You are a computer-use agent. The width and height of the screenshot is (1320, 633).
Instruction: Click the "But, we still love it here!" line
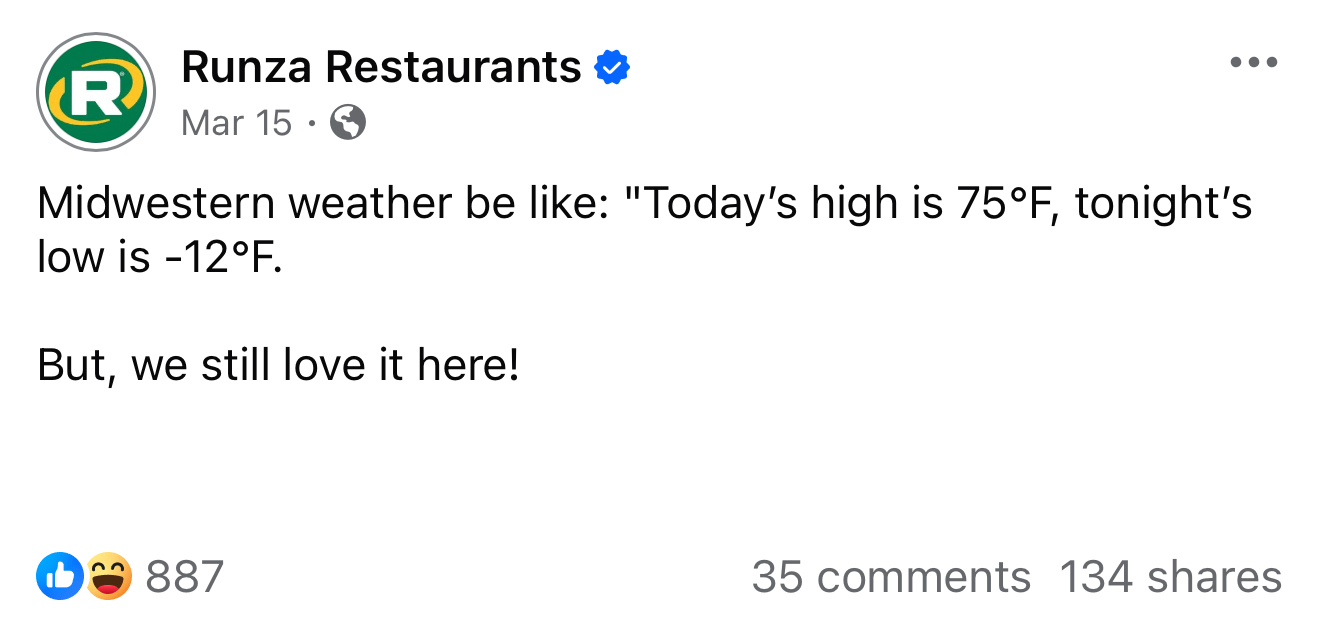coord(278,365)
